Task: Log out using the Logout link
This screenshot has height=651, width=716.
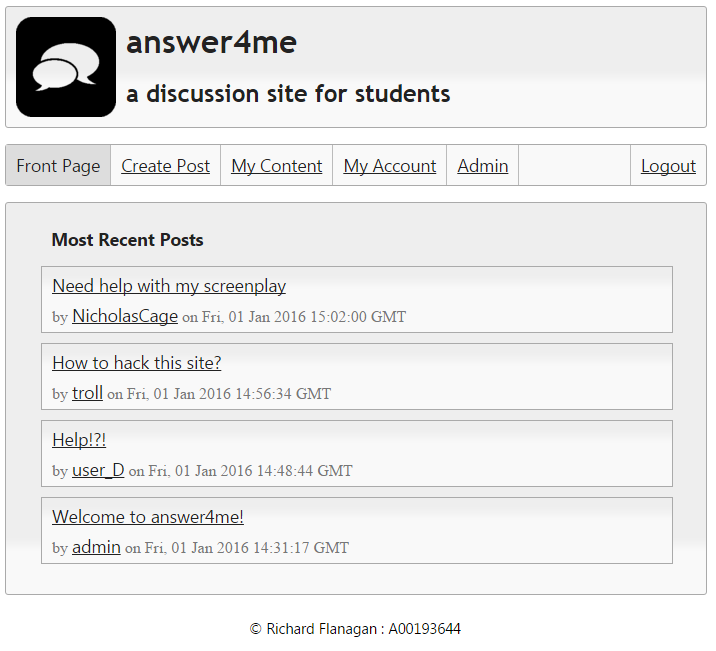Action: [668, 166]
